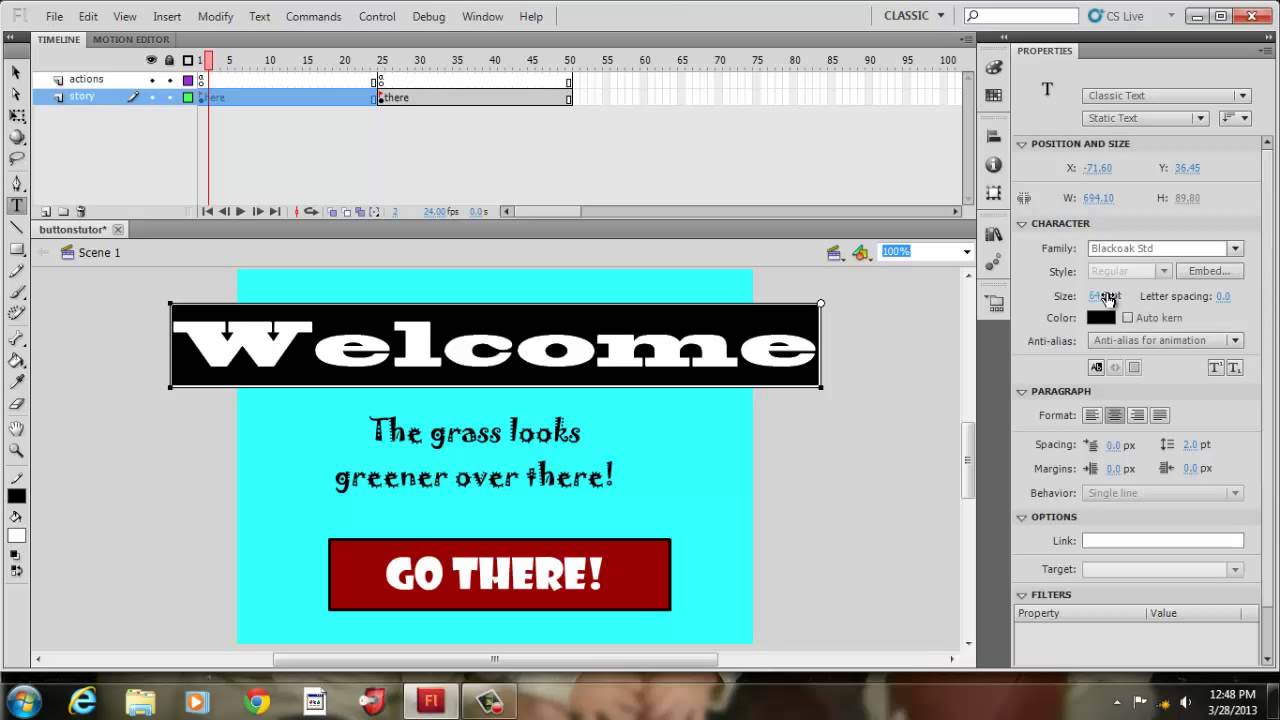
Task: Toggle the Loop playback button
Action: (x=311, y=212)
